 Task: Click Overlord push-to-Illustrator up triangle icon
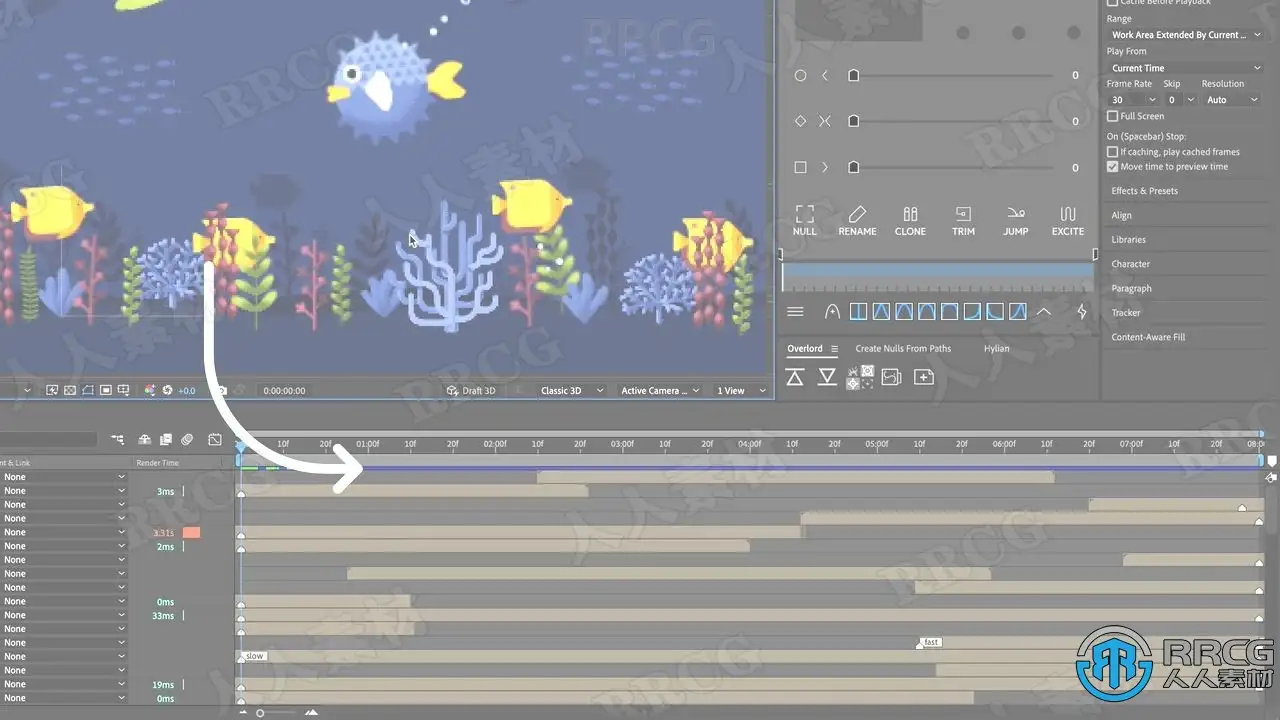(x=795, y=377)
